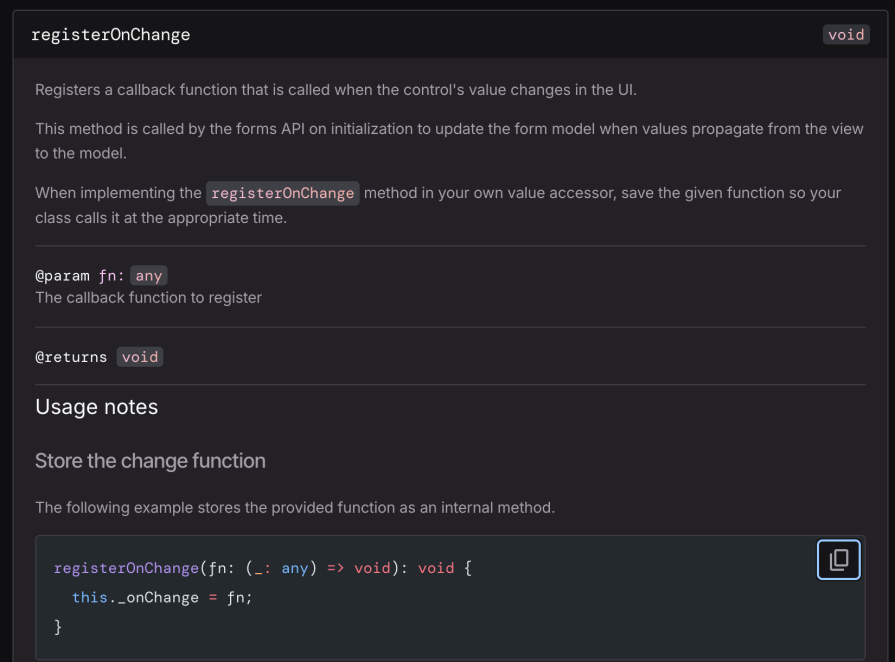Click the 'When implementing the' paragraph text

tap(118, 193)
